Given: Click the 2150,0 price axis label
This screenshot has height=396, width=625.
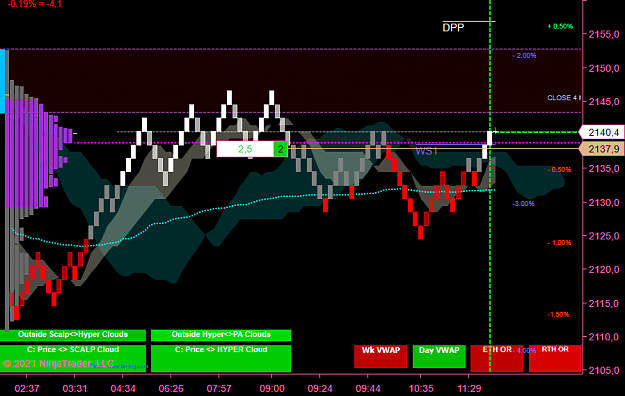Looking at the screenshot, I should click(x=604, y=68).
